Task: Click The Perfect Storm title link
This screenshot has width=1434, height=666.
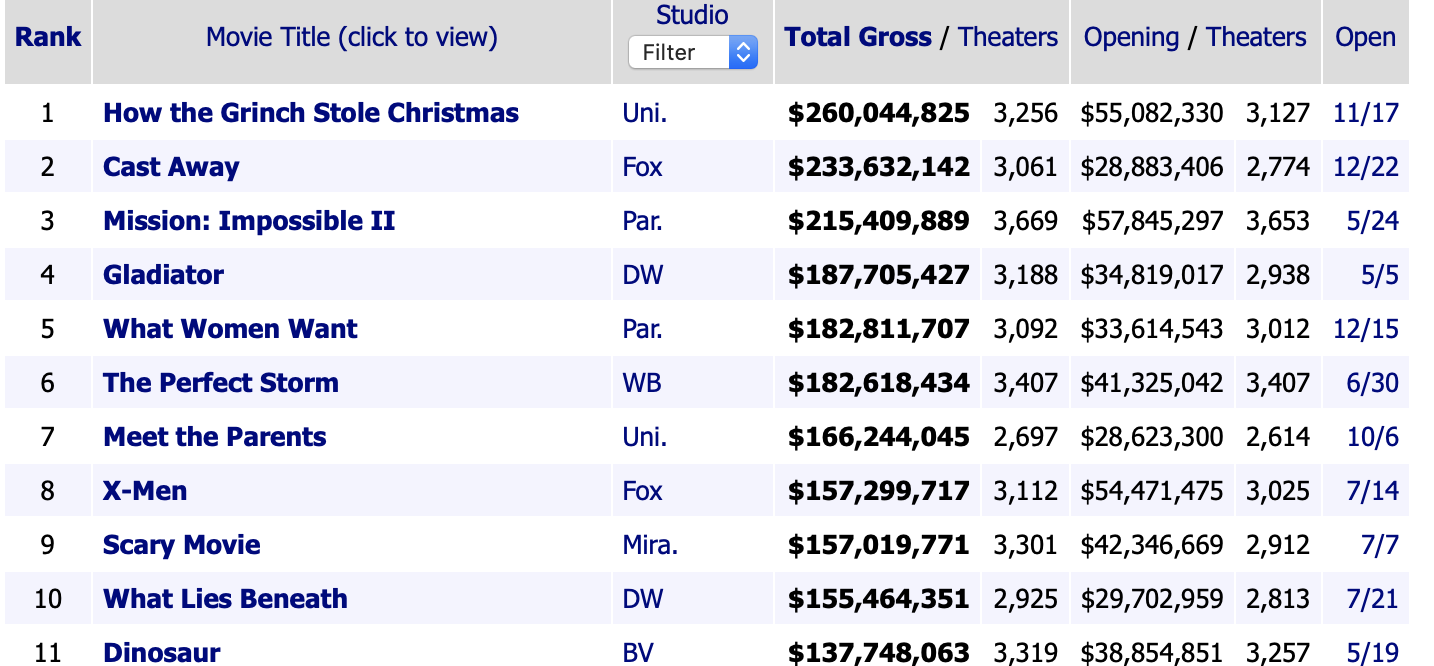Action: (x=221, y=383)
